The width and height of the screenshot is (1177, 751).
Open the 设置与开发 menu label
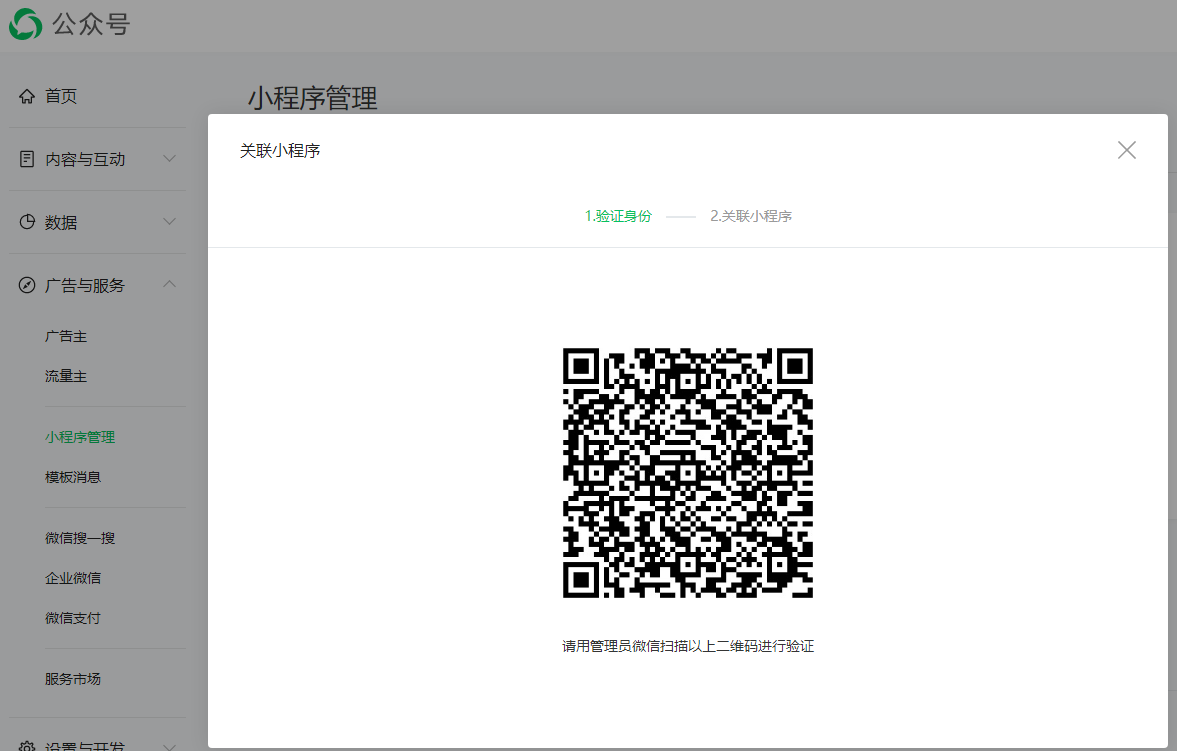coord(85,746)
